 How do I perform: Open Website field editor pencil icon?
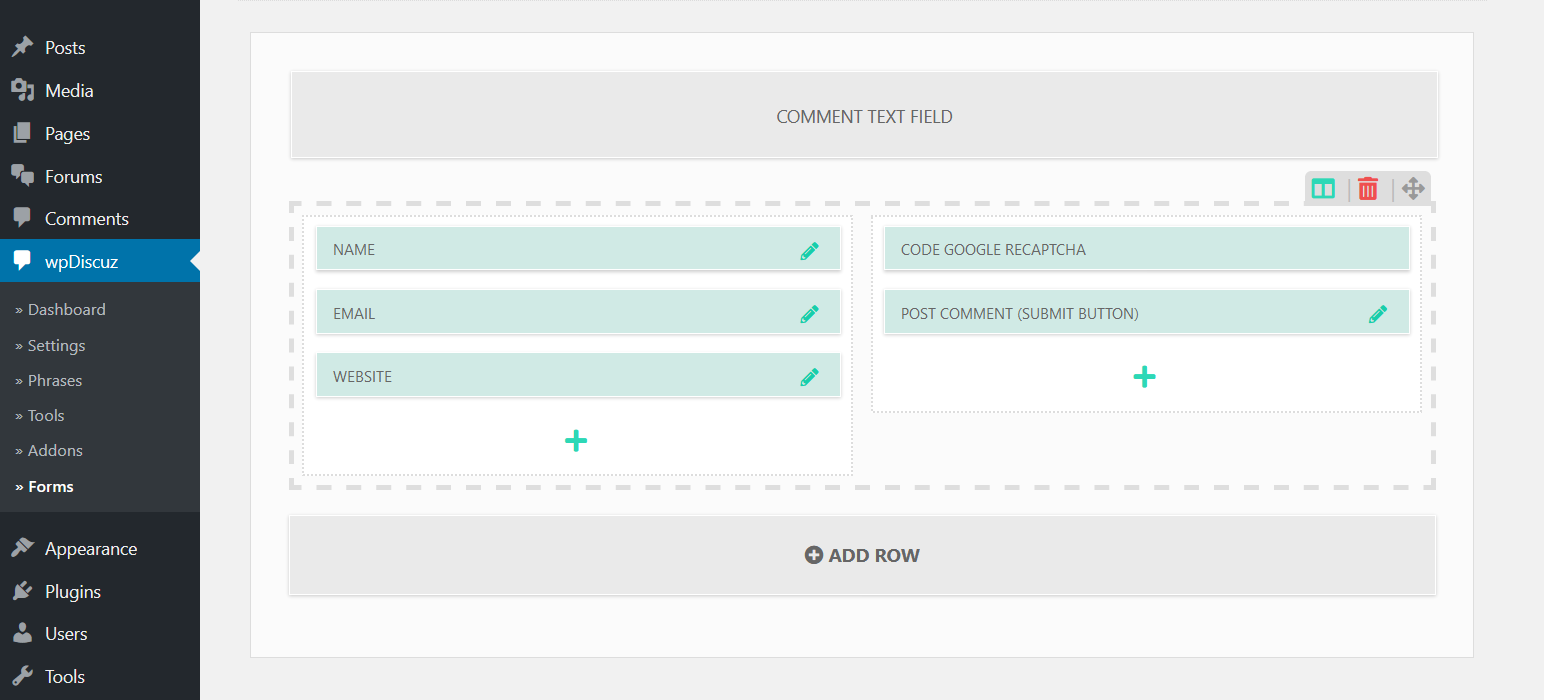coord(809,377)
